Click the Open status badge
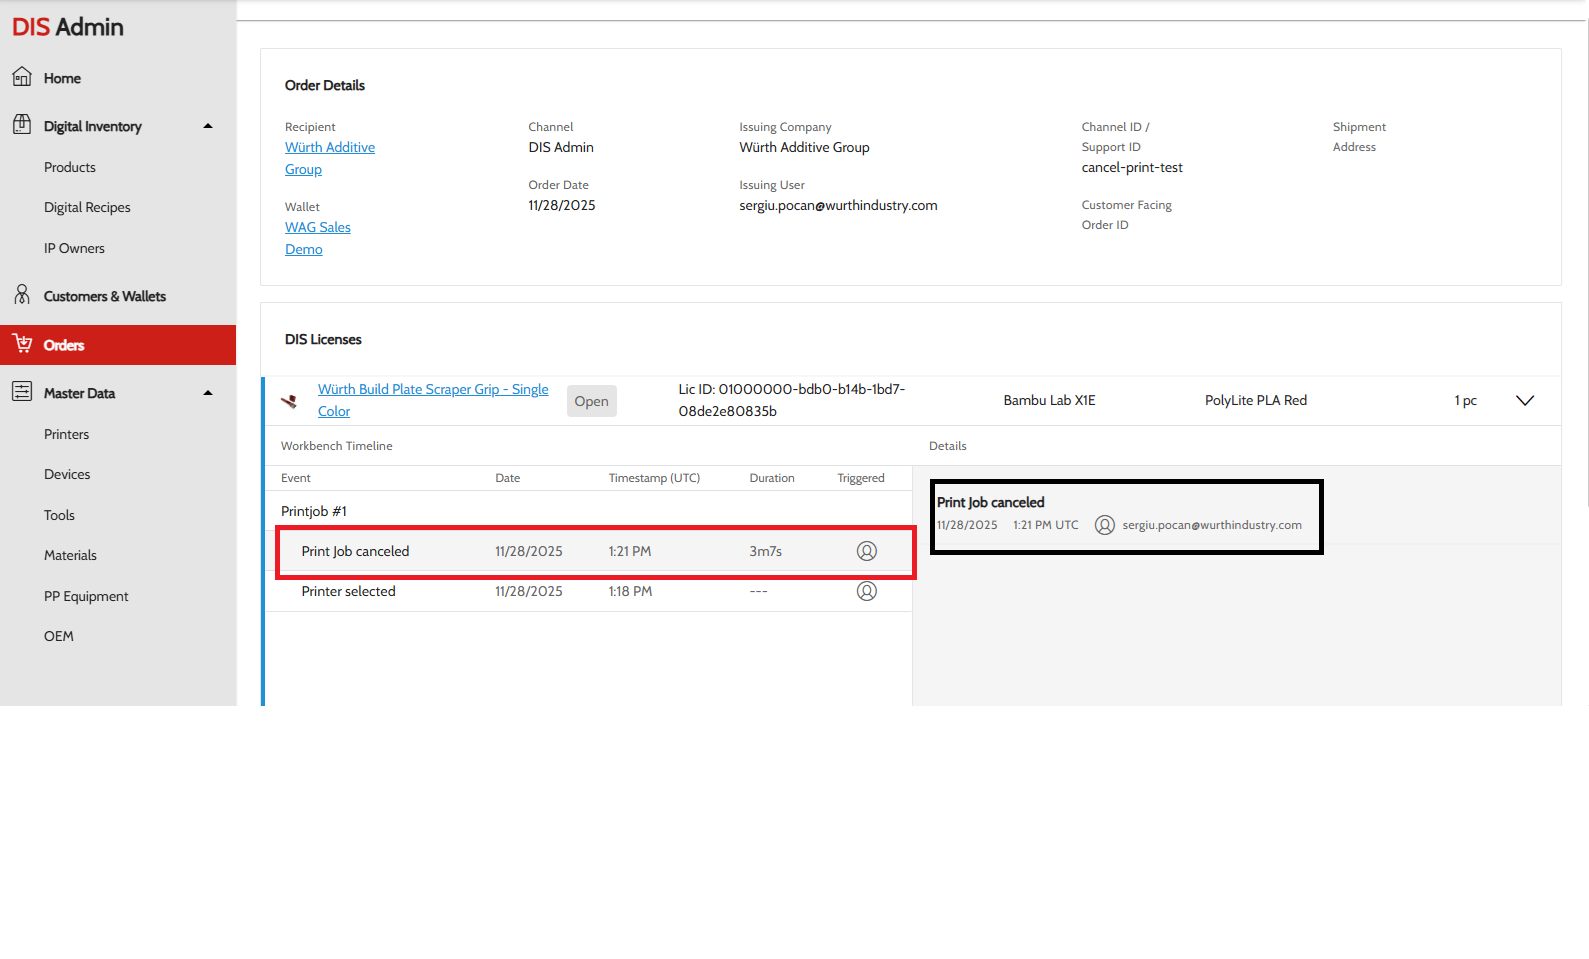 591,401
